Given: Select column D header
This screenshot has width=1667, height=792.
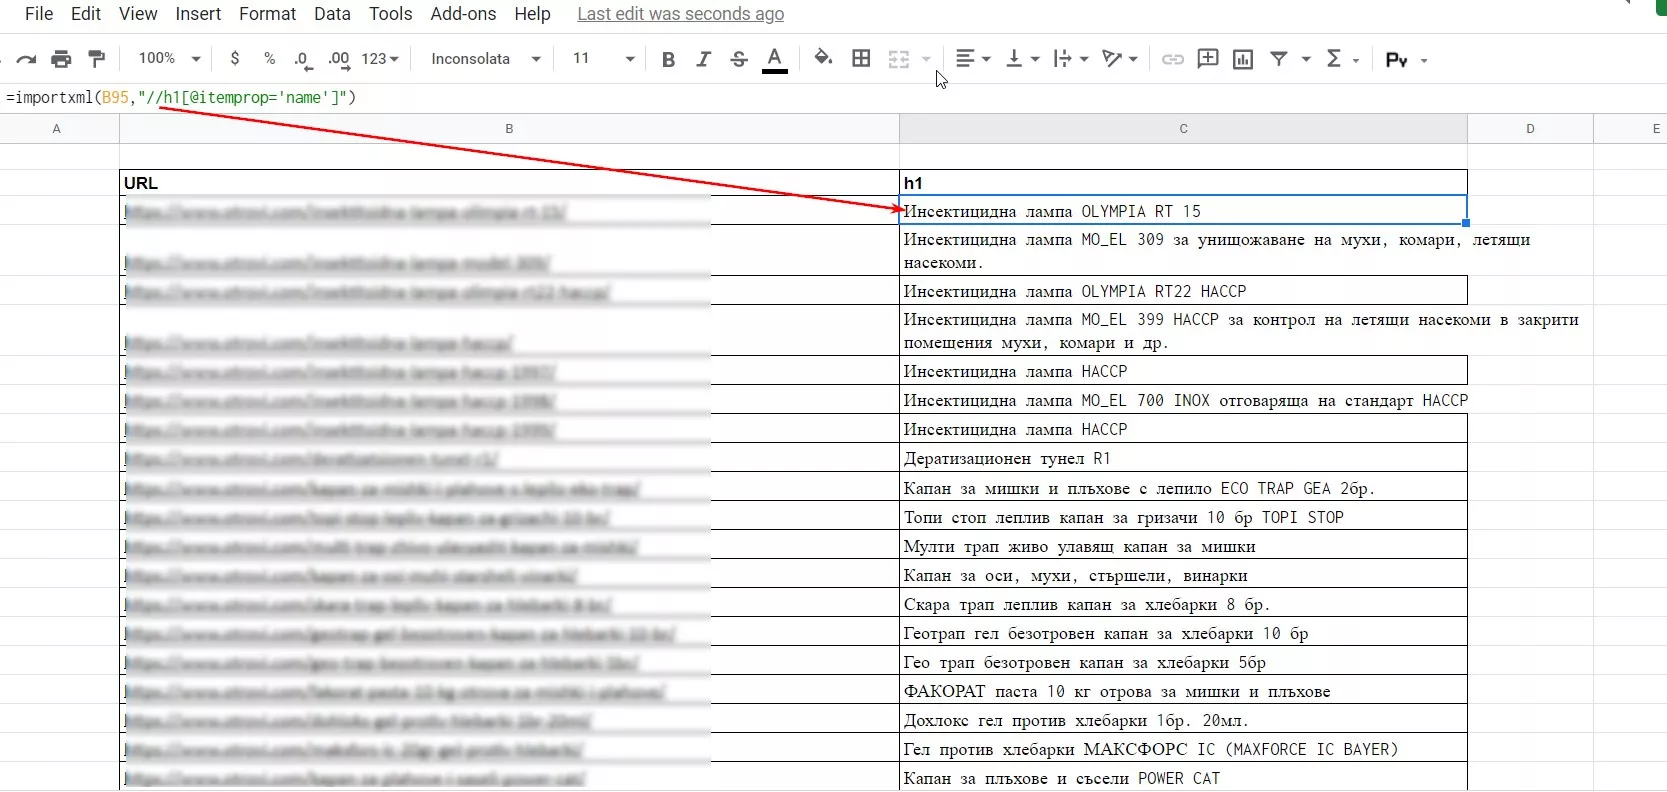Looking at the screenshot, I should click(1530, 129).
